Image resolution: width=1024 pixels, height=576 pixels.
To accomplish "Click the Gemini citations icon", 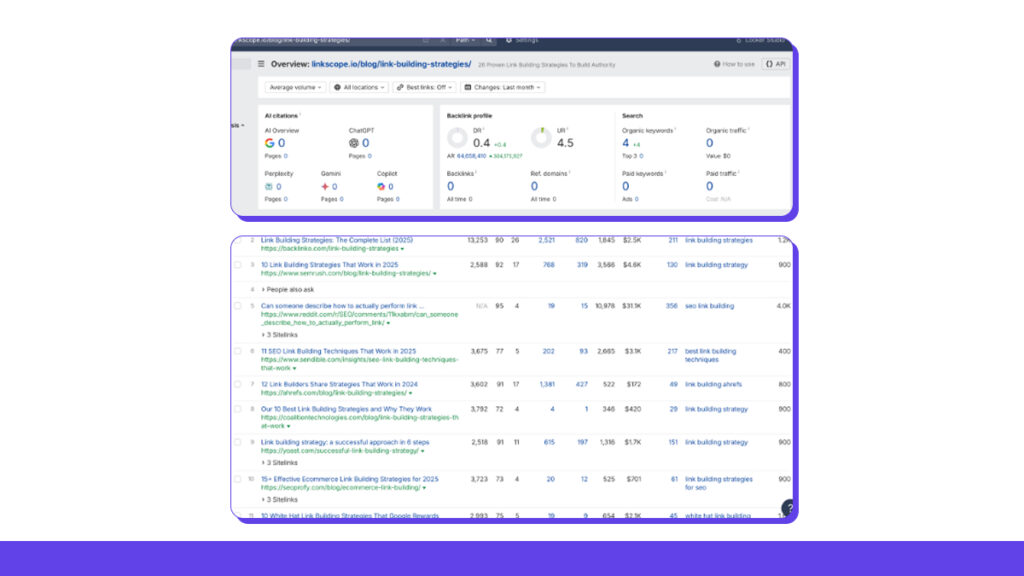I will pyautogui.click(x=324, y=185).
